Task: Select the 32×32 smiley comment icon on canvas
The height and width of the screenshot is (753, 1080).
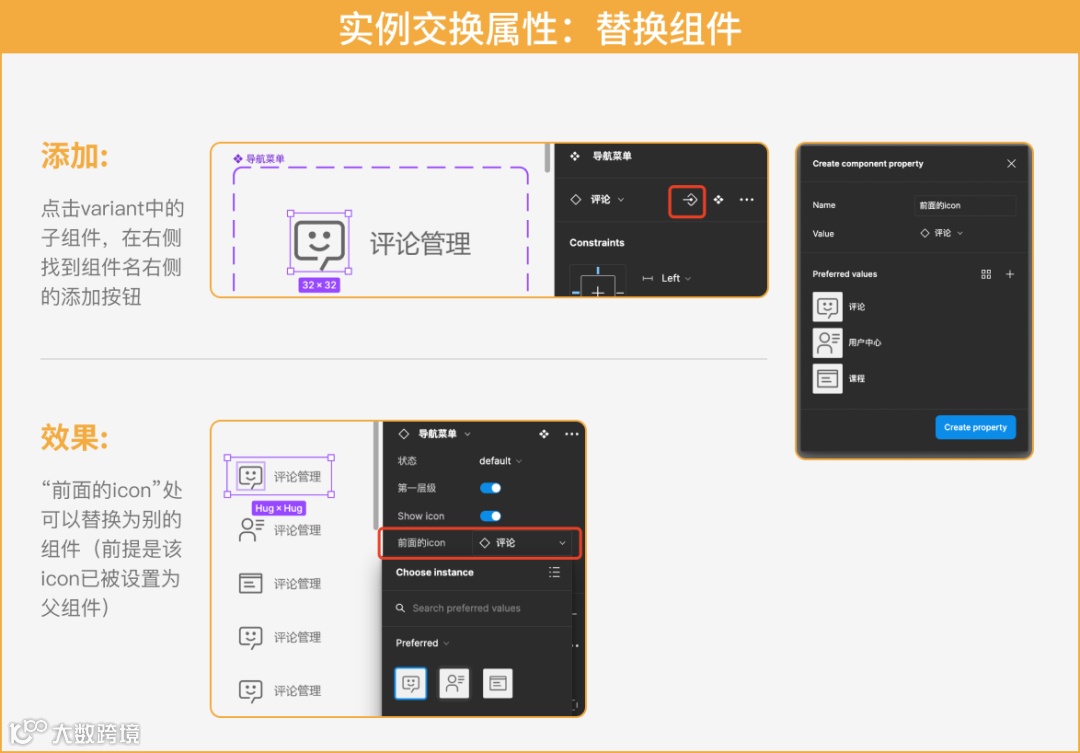Action: click(319, 243)
